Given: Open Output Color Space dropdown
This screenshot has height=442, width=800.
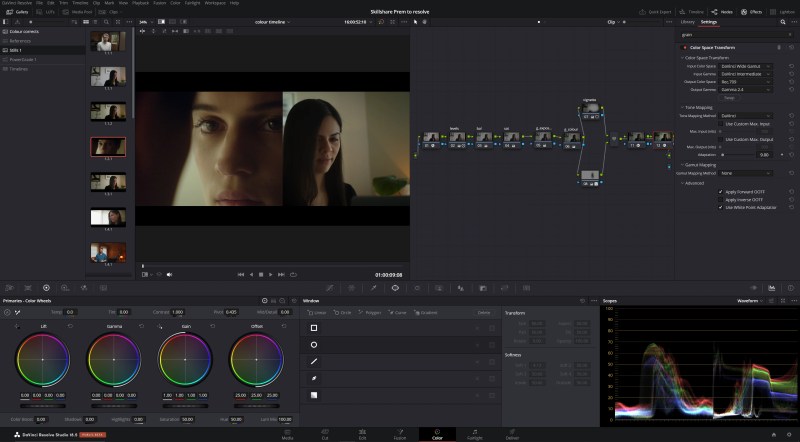Looking at the screenshot, I should (x=745, y=82).
